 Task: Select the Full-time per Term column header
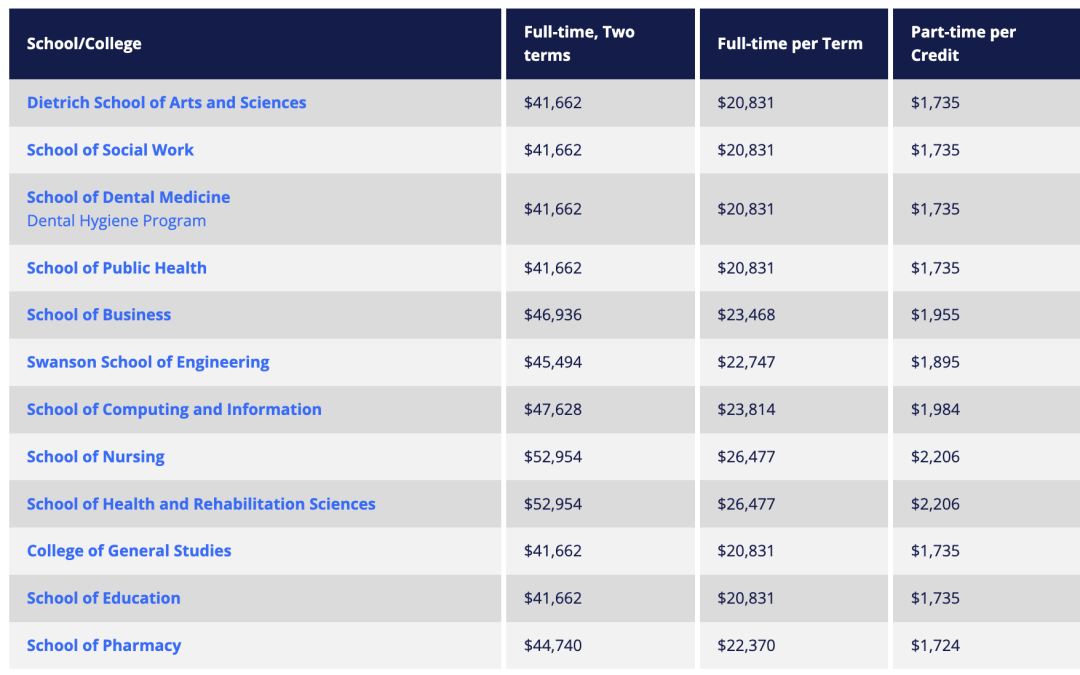[789, 44]
